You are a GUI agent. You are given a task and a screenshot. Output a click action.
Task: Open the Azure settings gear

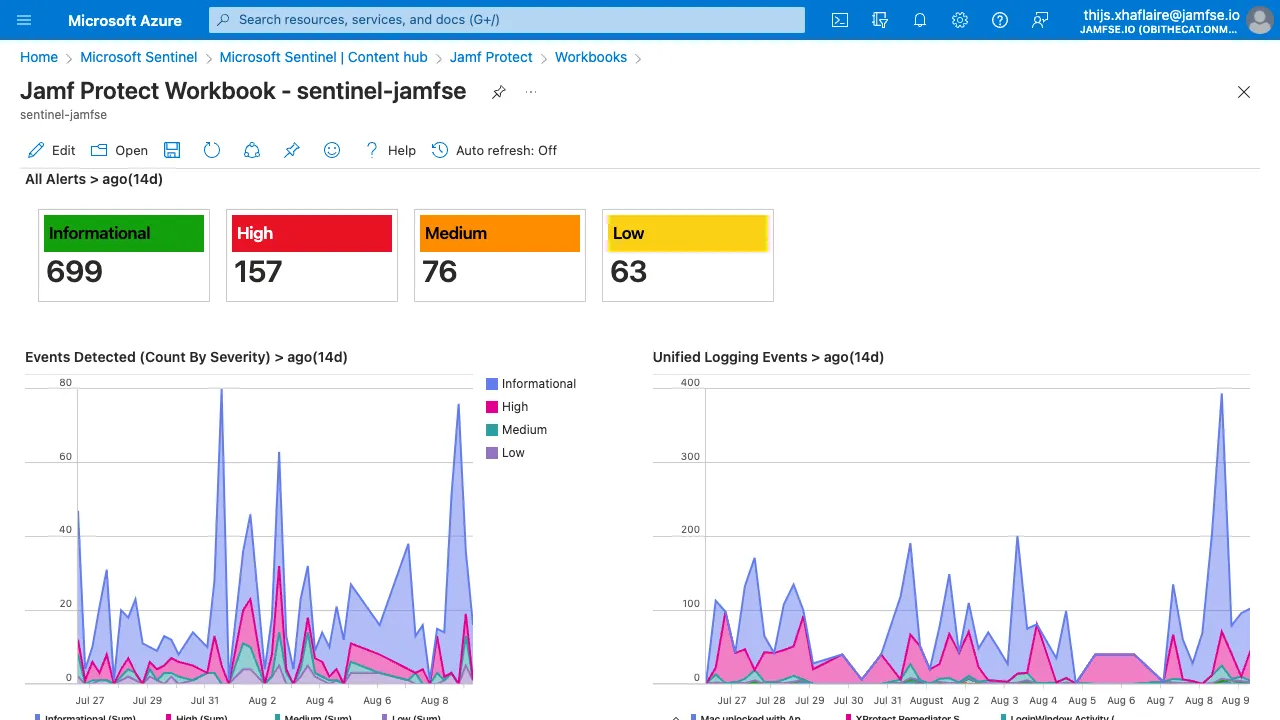pyautogui.click(x=960, y=20)
